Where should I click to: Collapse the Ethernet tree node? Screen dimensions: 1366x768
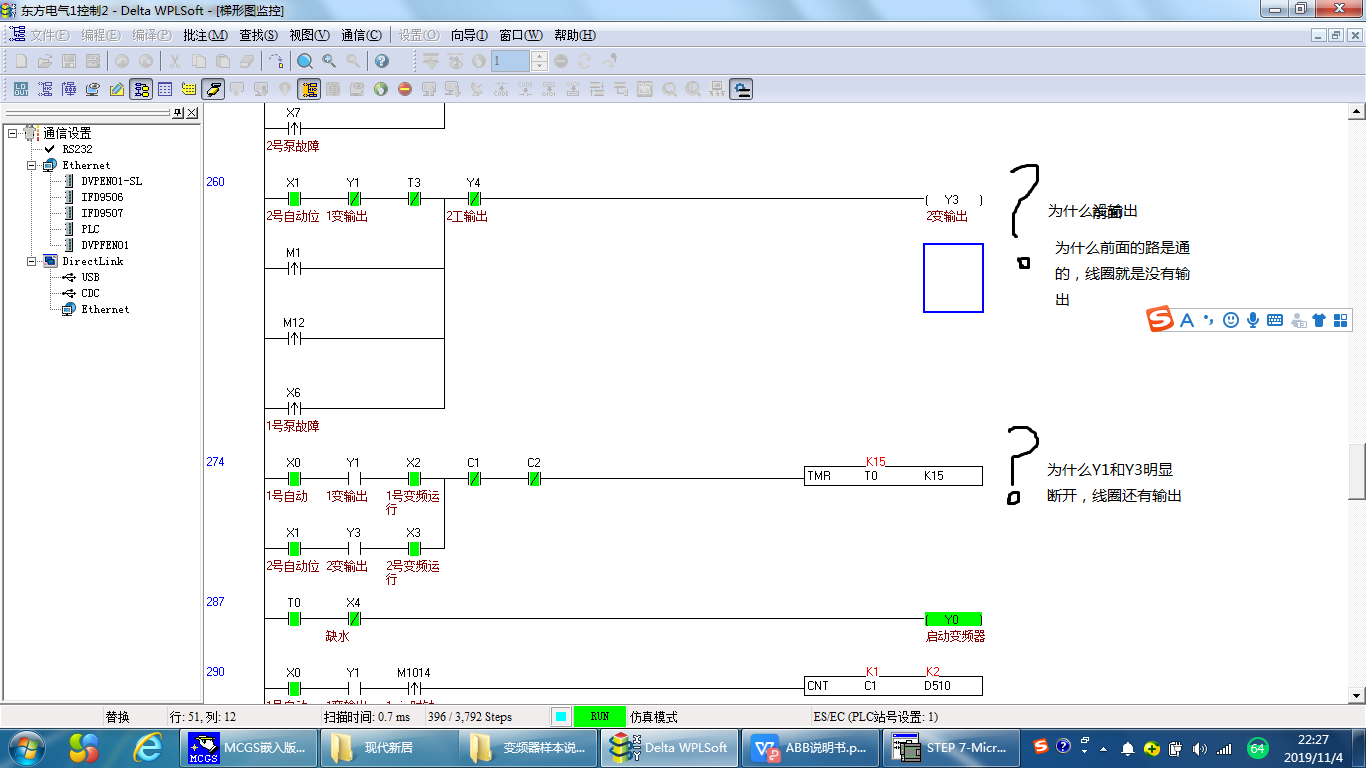tap(32, 165)
